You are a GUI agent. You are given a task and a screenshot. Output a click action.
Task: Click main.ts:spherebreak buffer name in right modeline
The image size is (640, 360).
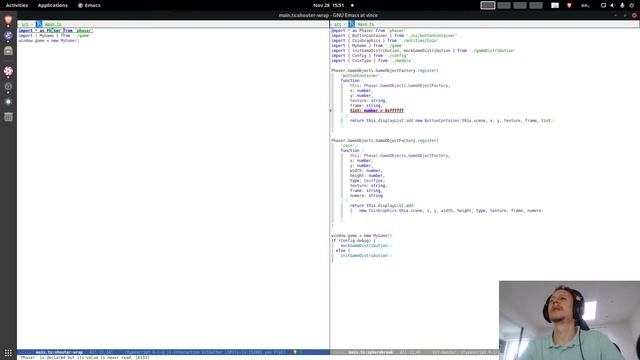pos(371,352)
